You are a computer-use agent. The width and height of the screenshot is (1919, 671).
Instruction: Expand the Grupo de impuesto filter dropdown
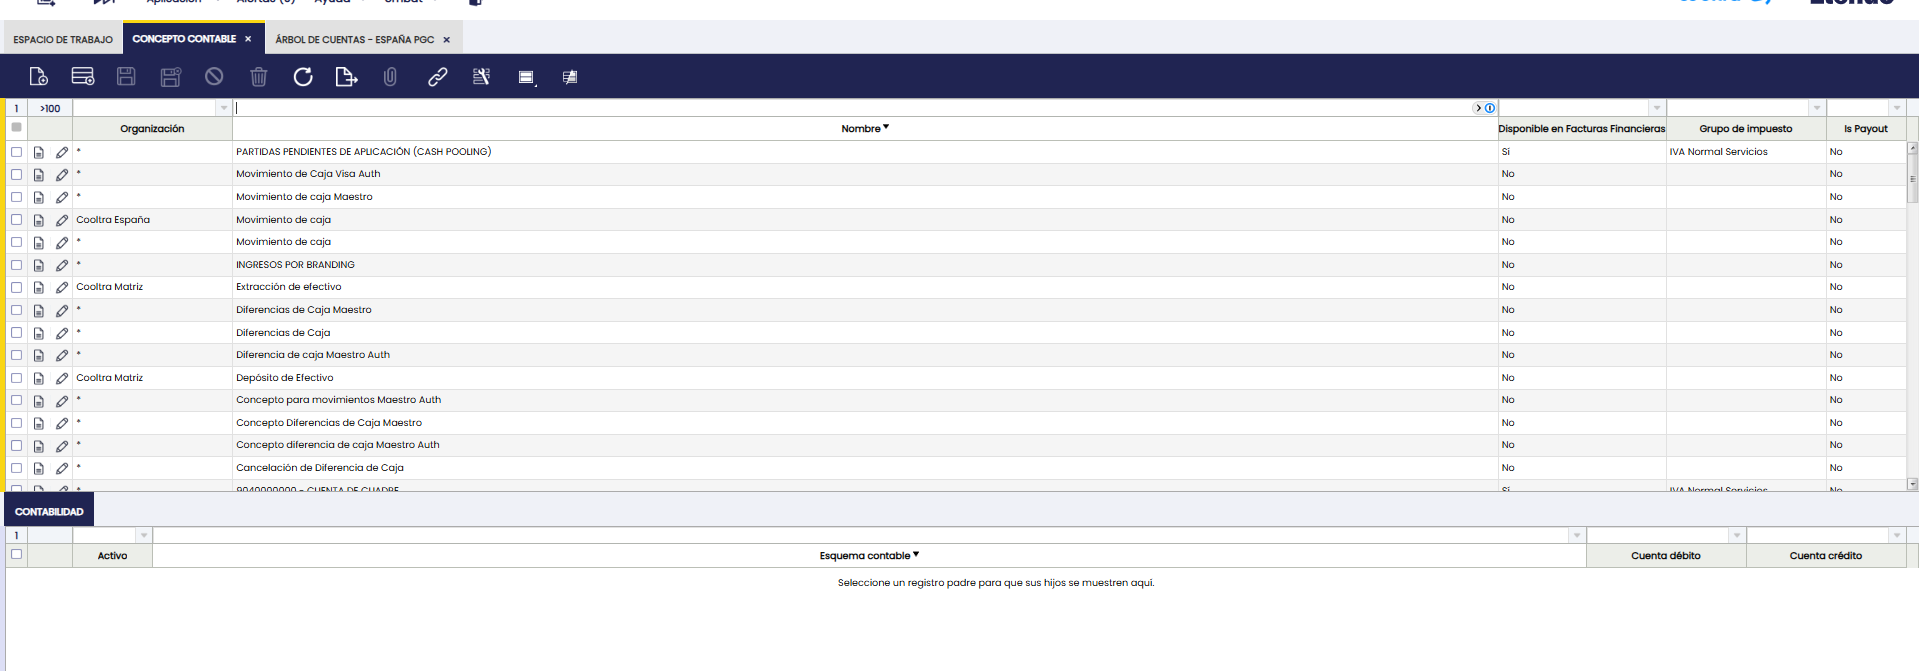1816,108
